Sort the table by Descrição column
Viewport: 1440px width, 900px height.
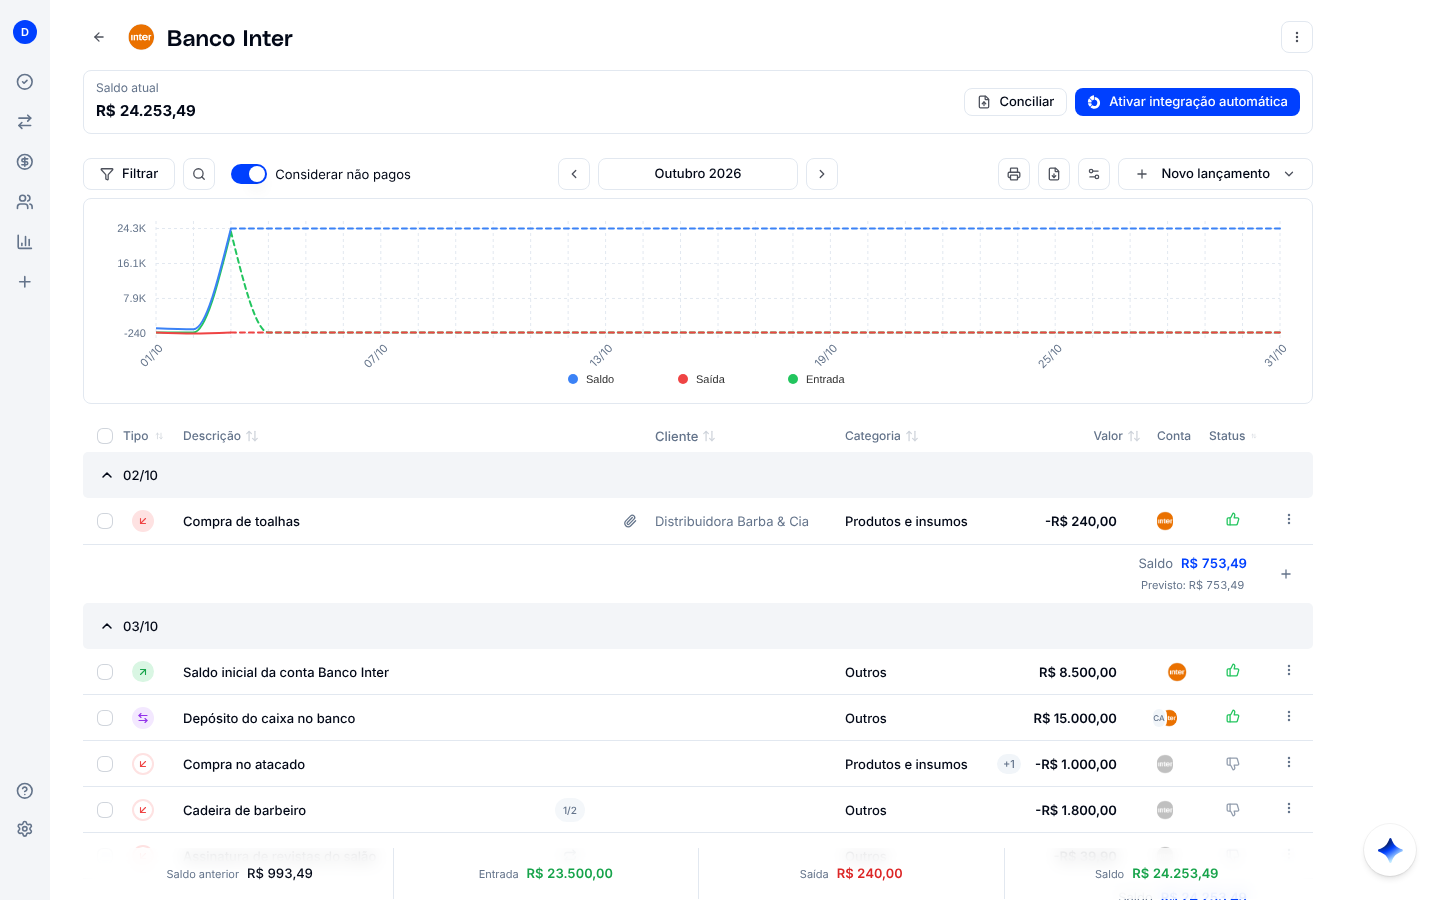point(220,436)
